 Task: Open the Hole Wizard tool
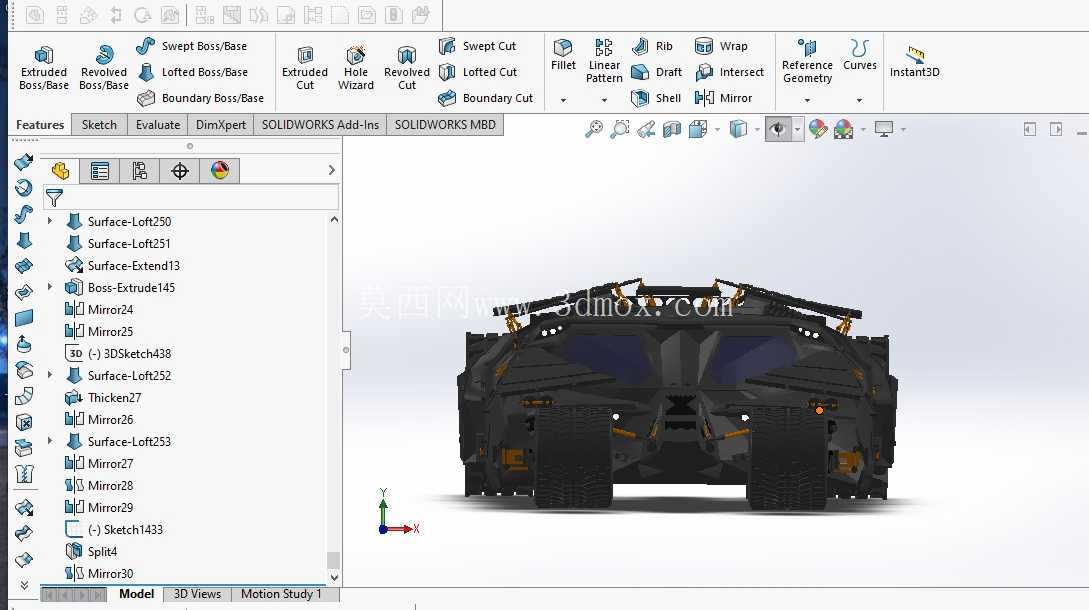tap(356, 67)
